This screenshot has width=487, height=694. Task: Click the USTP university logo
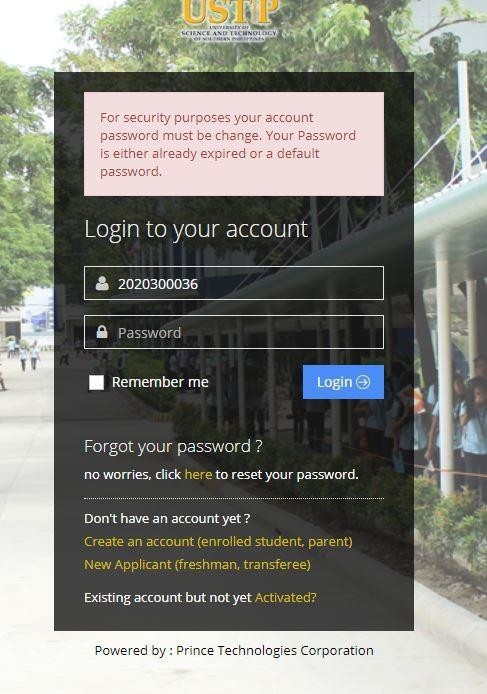230,20
